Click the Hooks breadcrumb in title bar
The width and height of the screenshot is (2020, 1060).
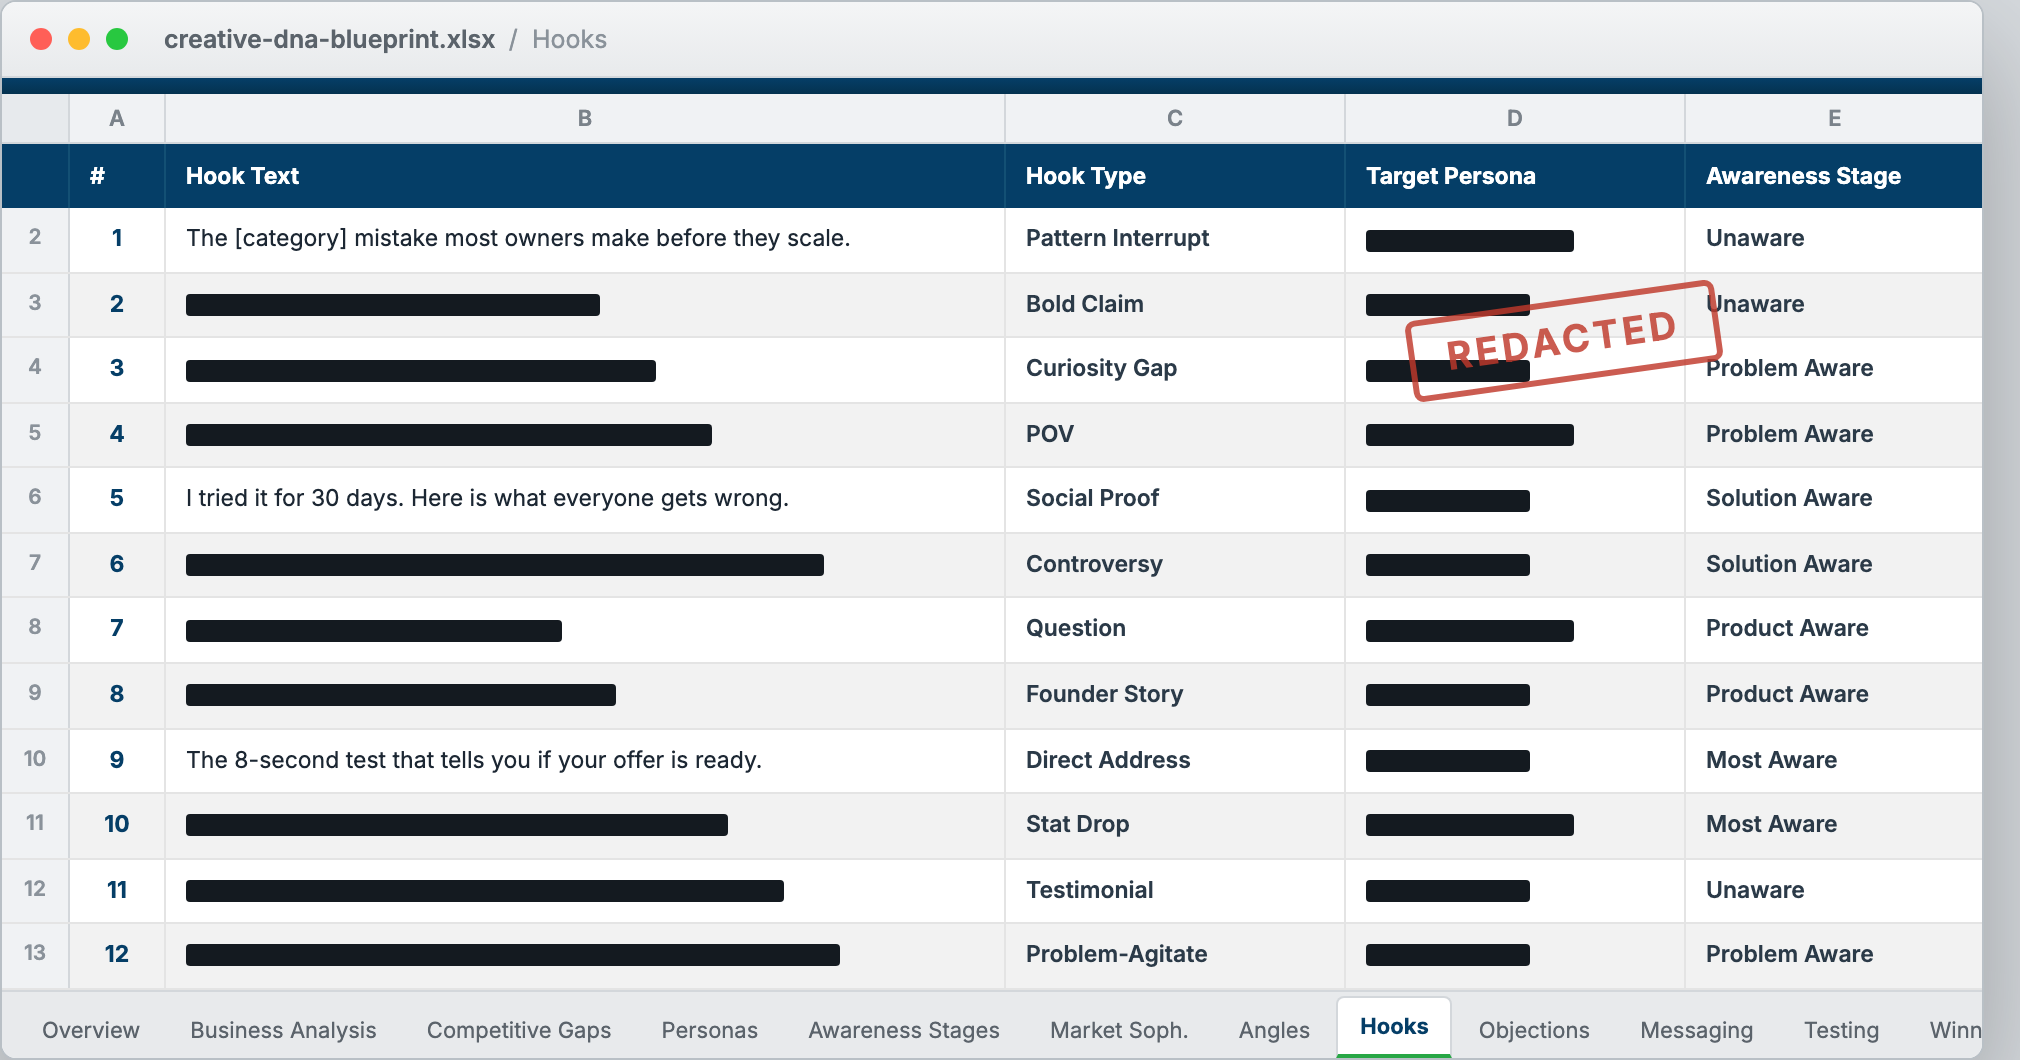pos(569,39)
